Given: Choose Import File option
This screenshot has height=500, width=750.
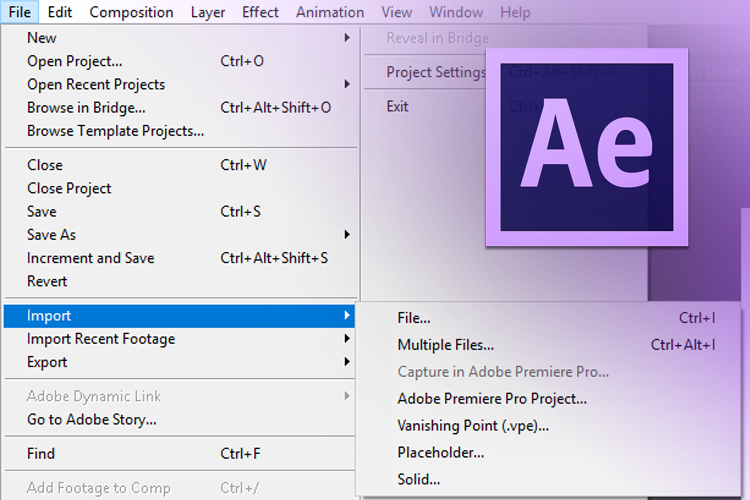Looking at the screenshot, I should pos(414,318).
